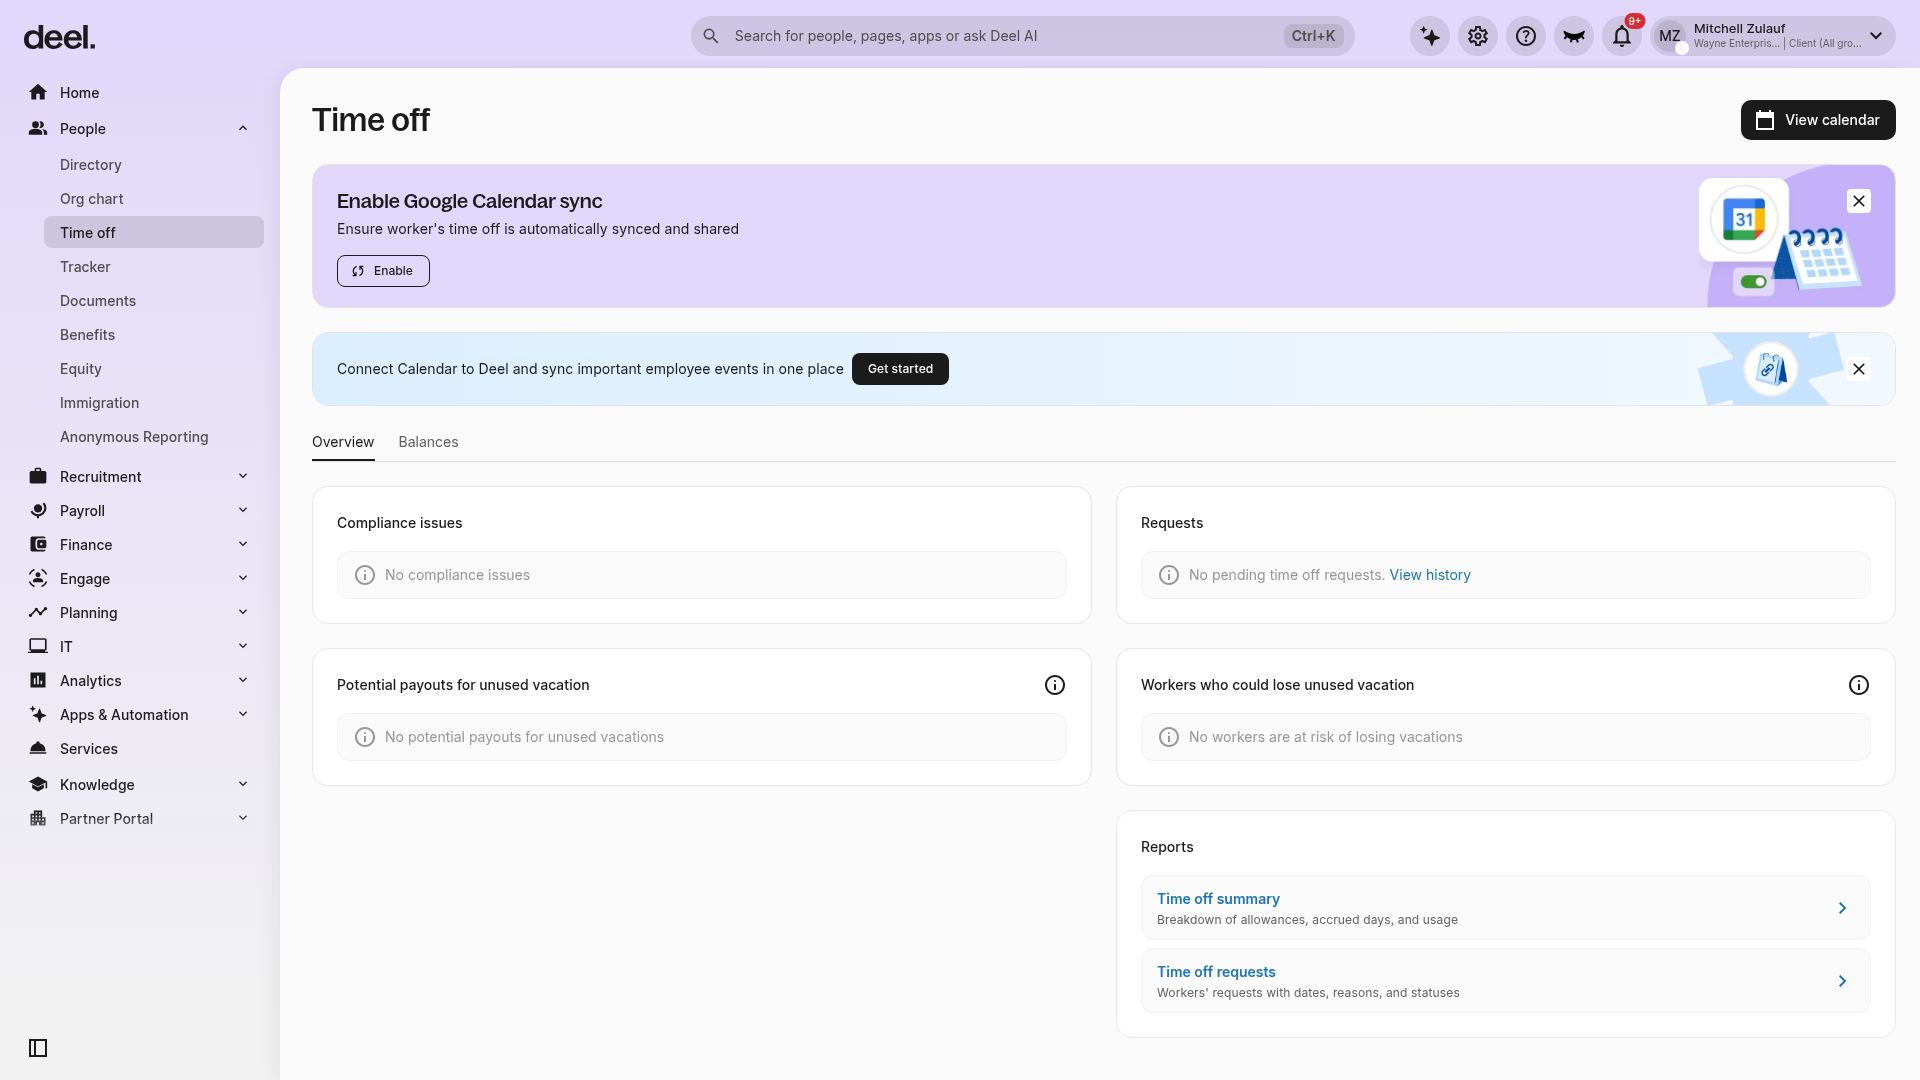This screenshot has height=1080, width=1920.
Task: Click Partner Portal building icon
Action: pos(38,818)
